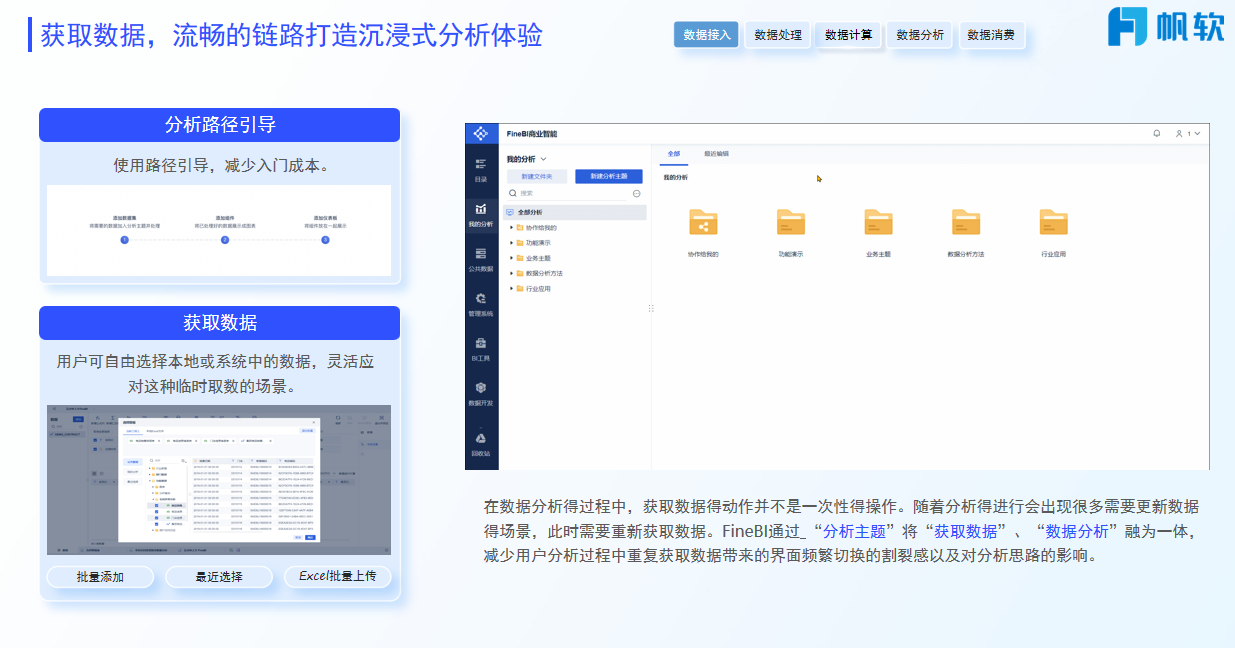Open the 业务主题 folder icon in grid
1235x648 pixels.
pyautogui.click(x=878, y=222)
